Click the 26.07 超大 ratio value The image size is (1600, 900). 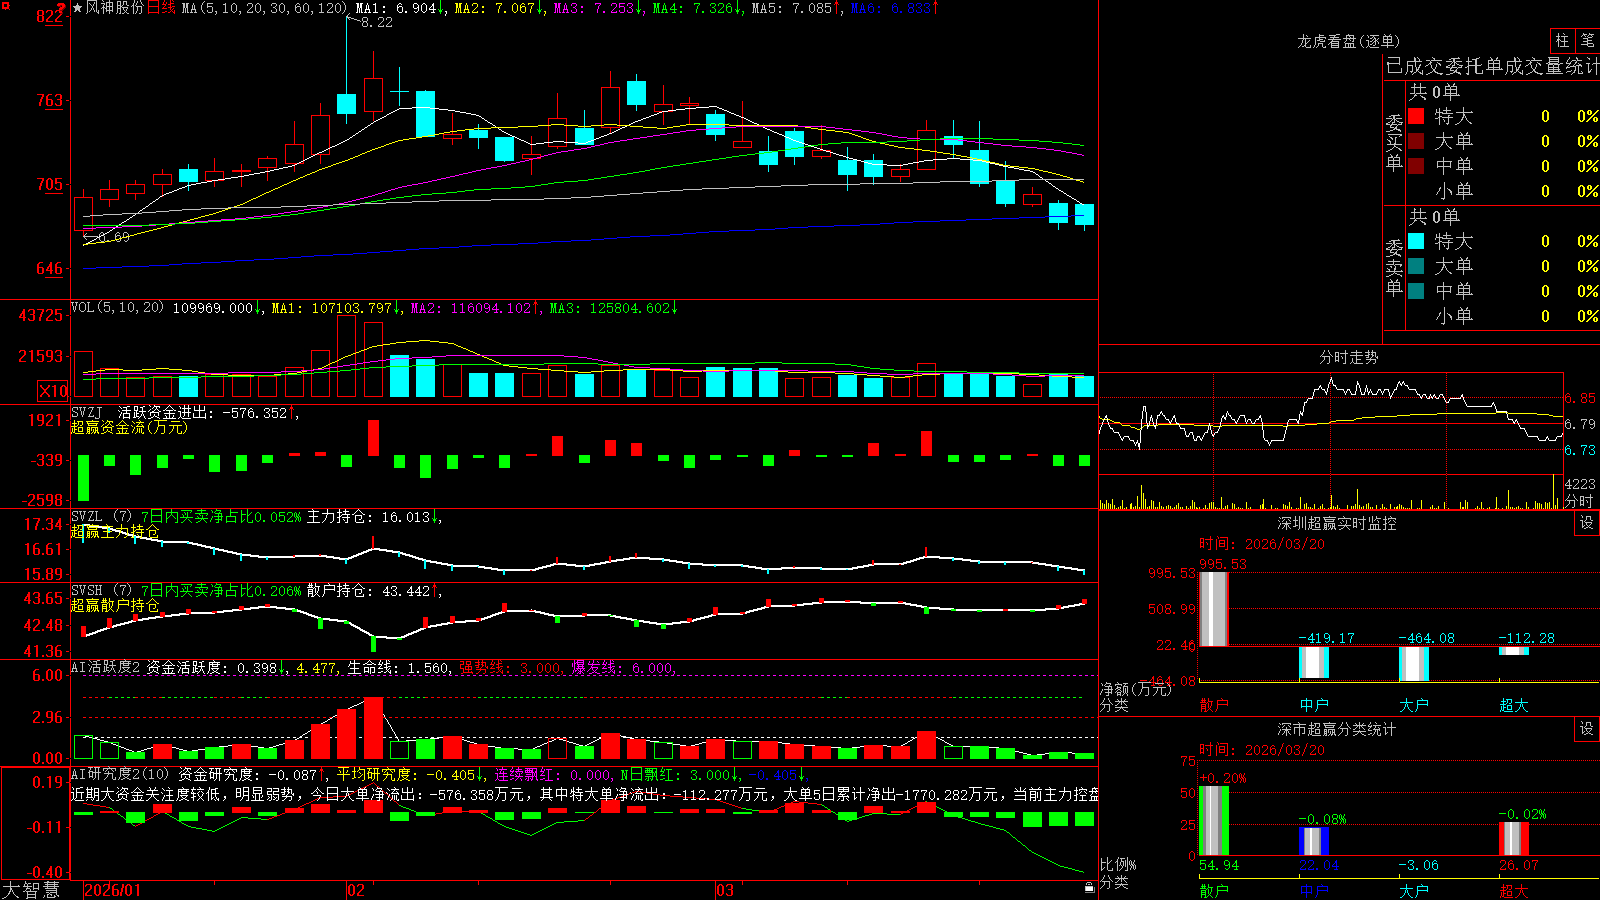(x=1519, y=865)
